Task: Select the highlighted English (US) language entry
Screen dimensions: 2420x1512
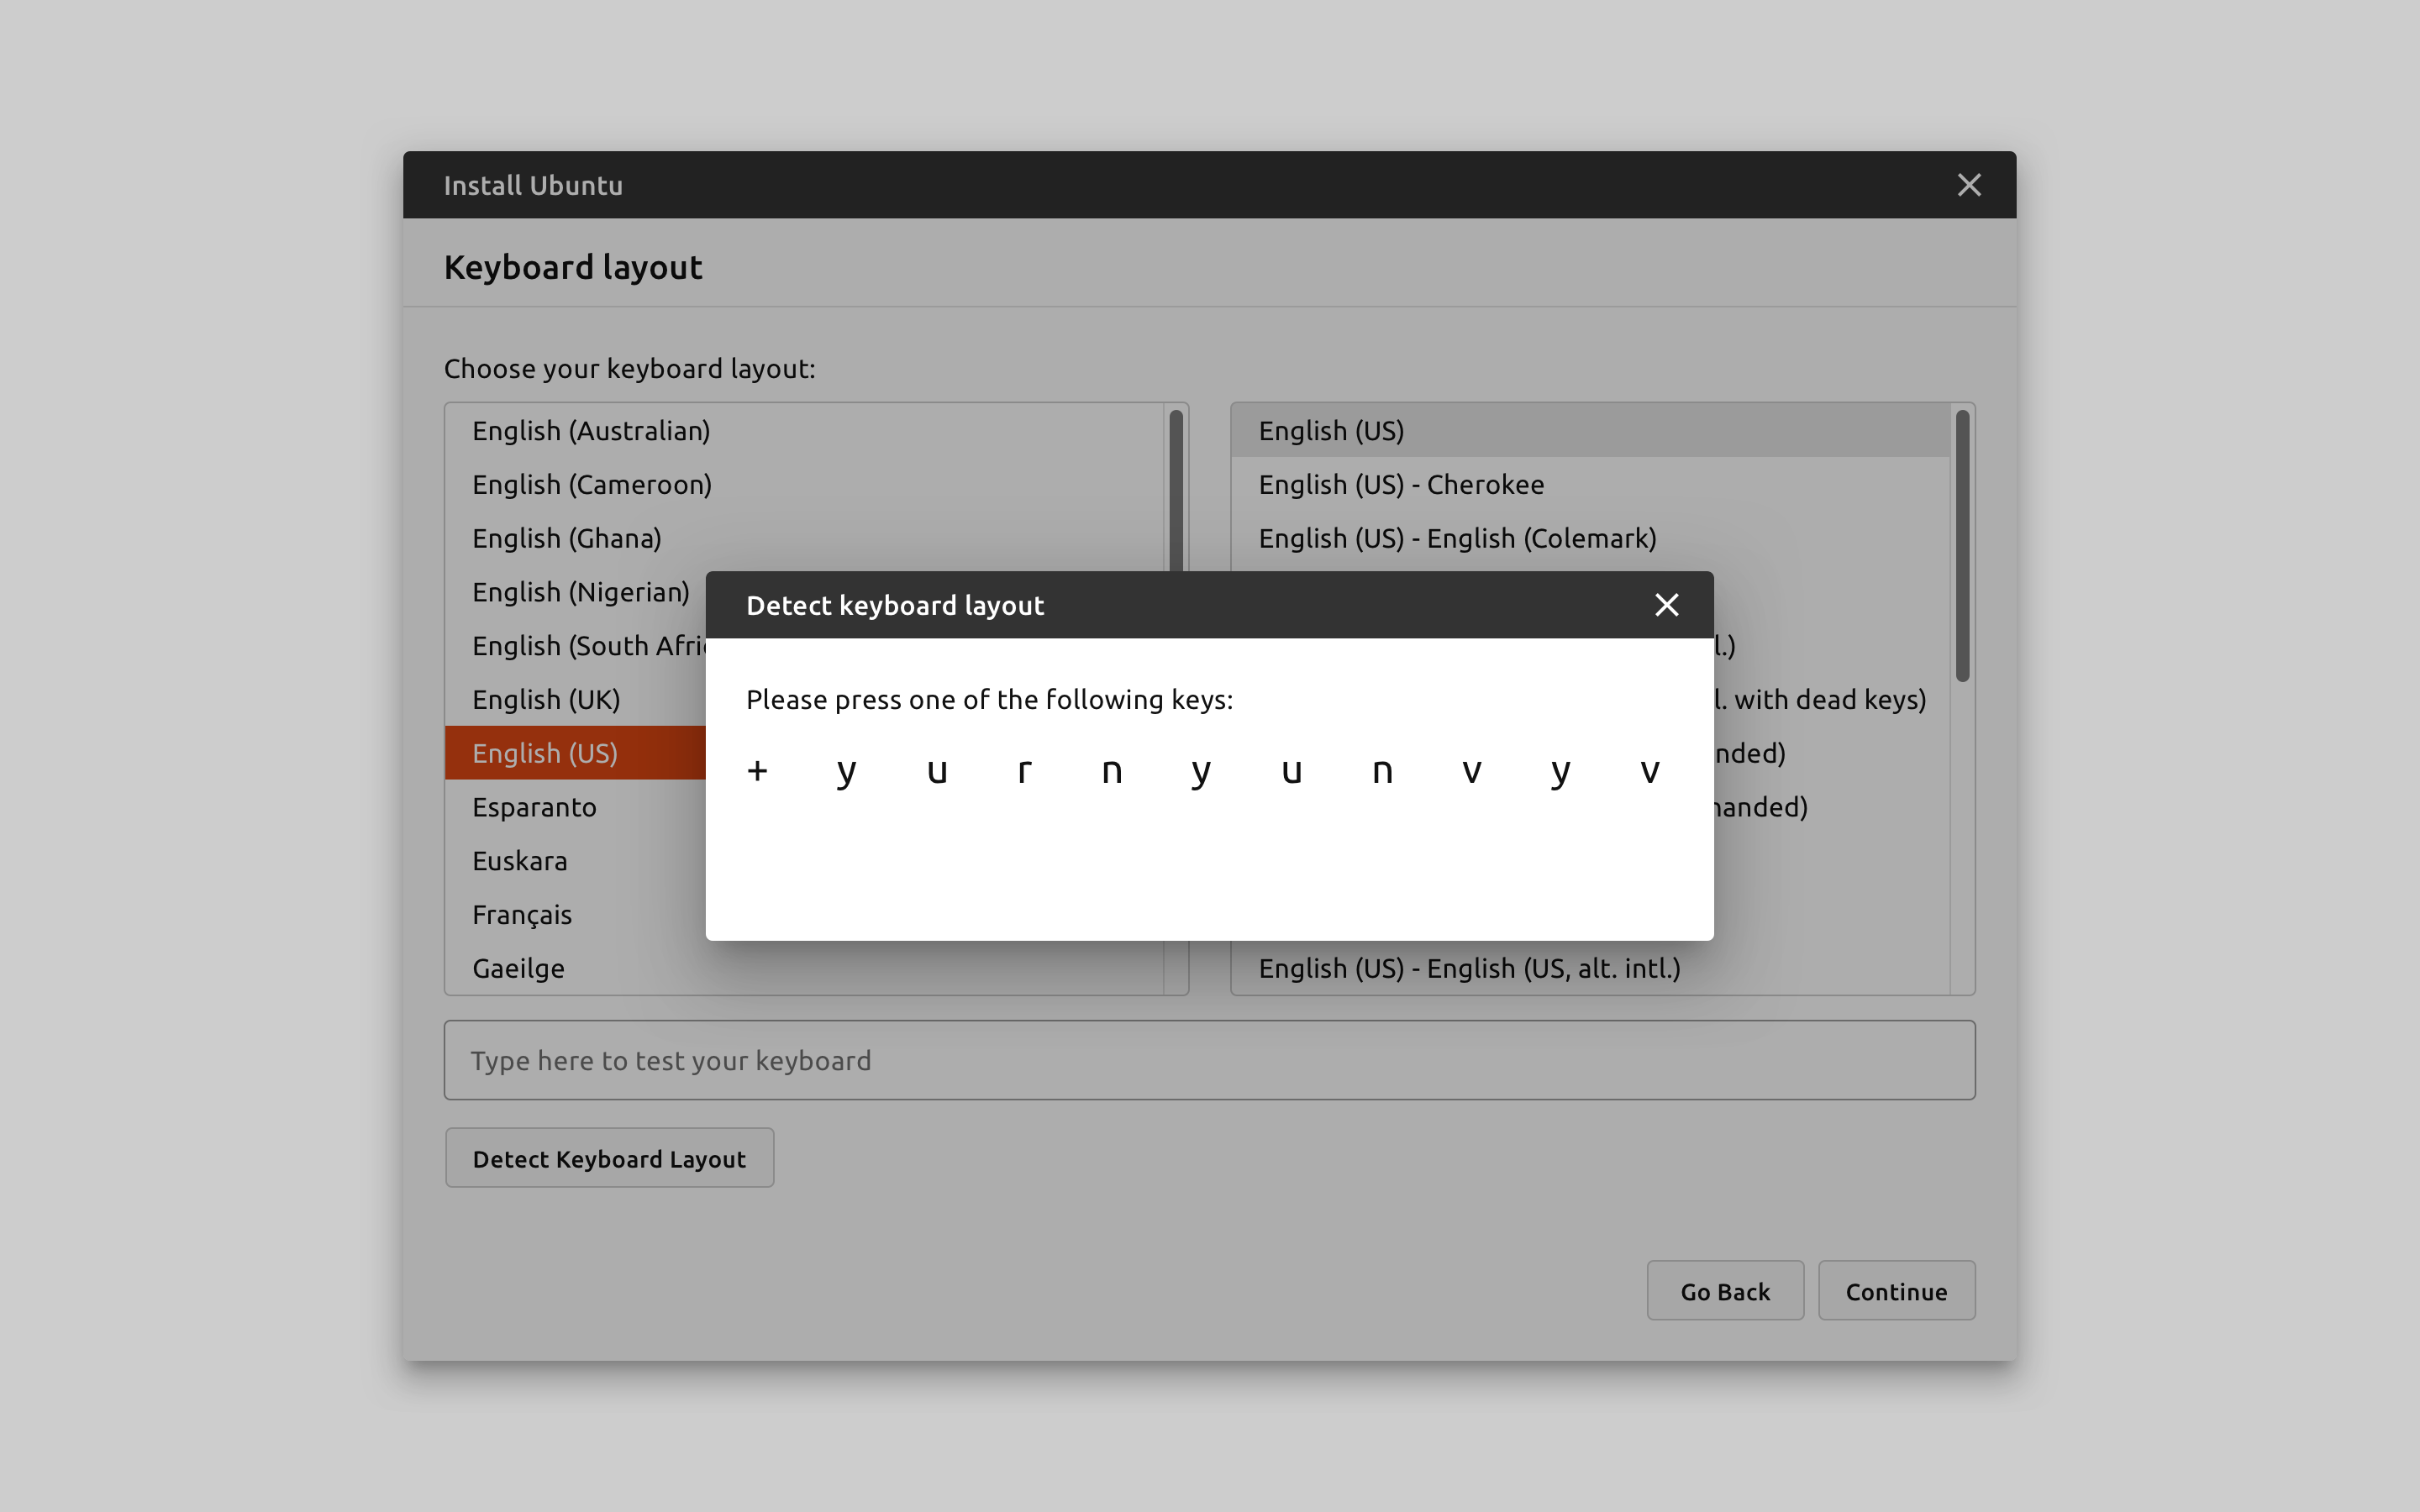Action: 546,753
